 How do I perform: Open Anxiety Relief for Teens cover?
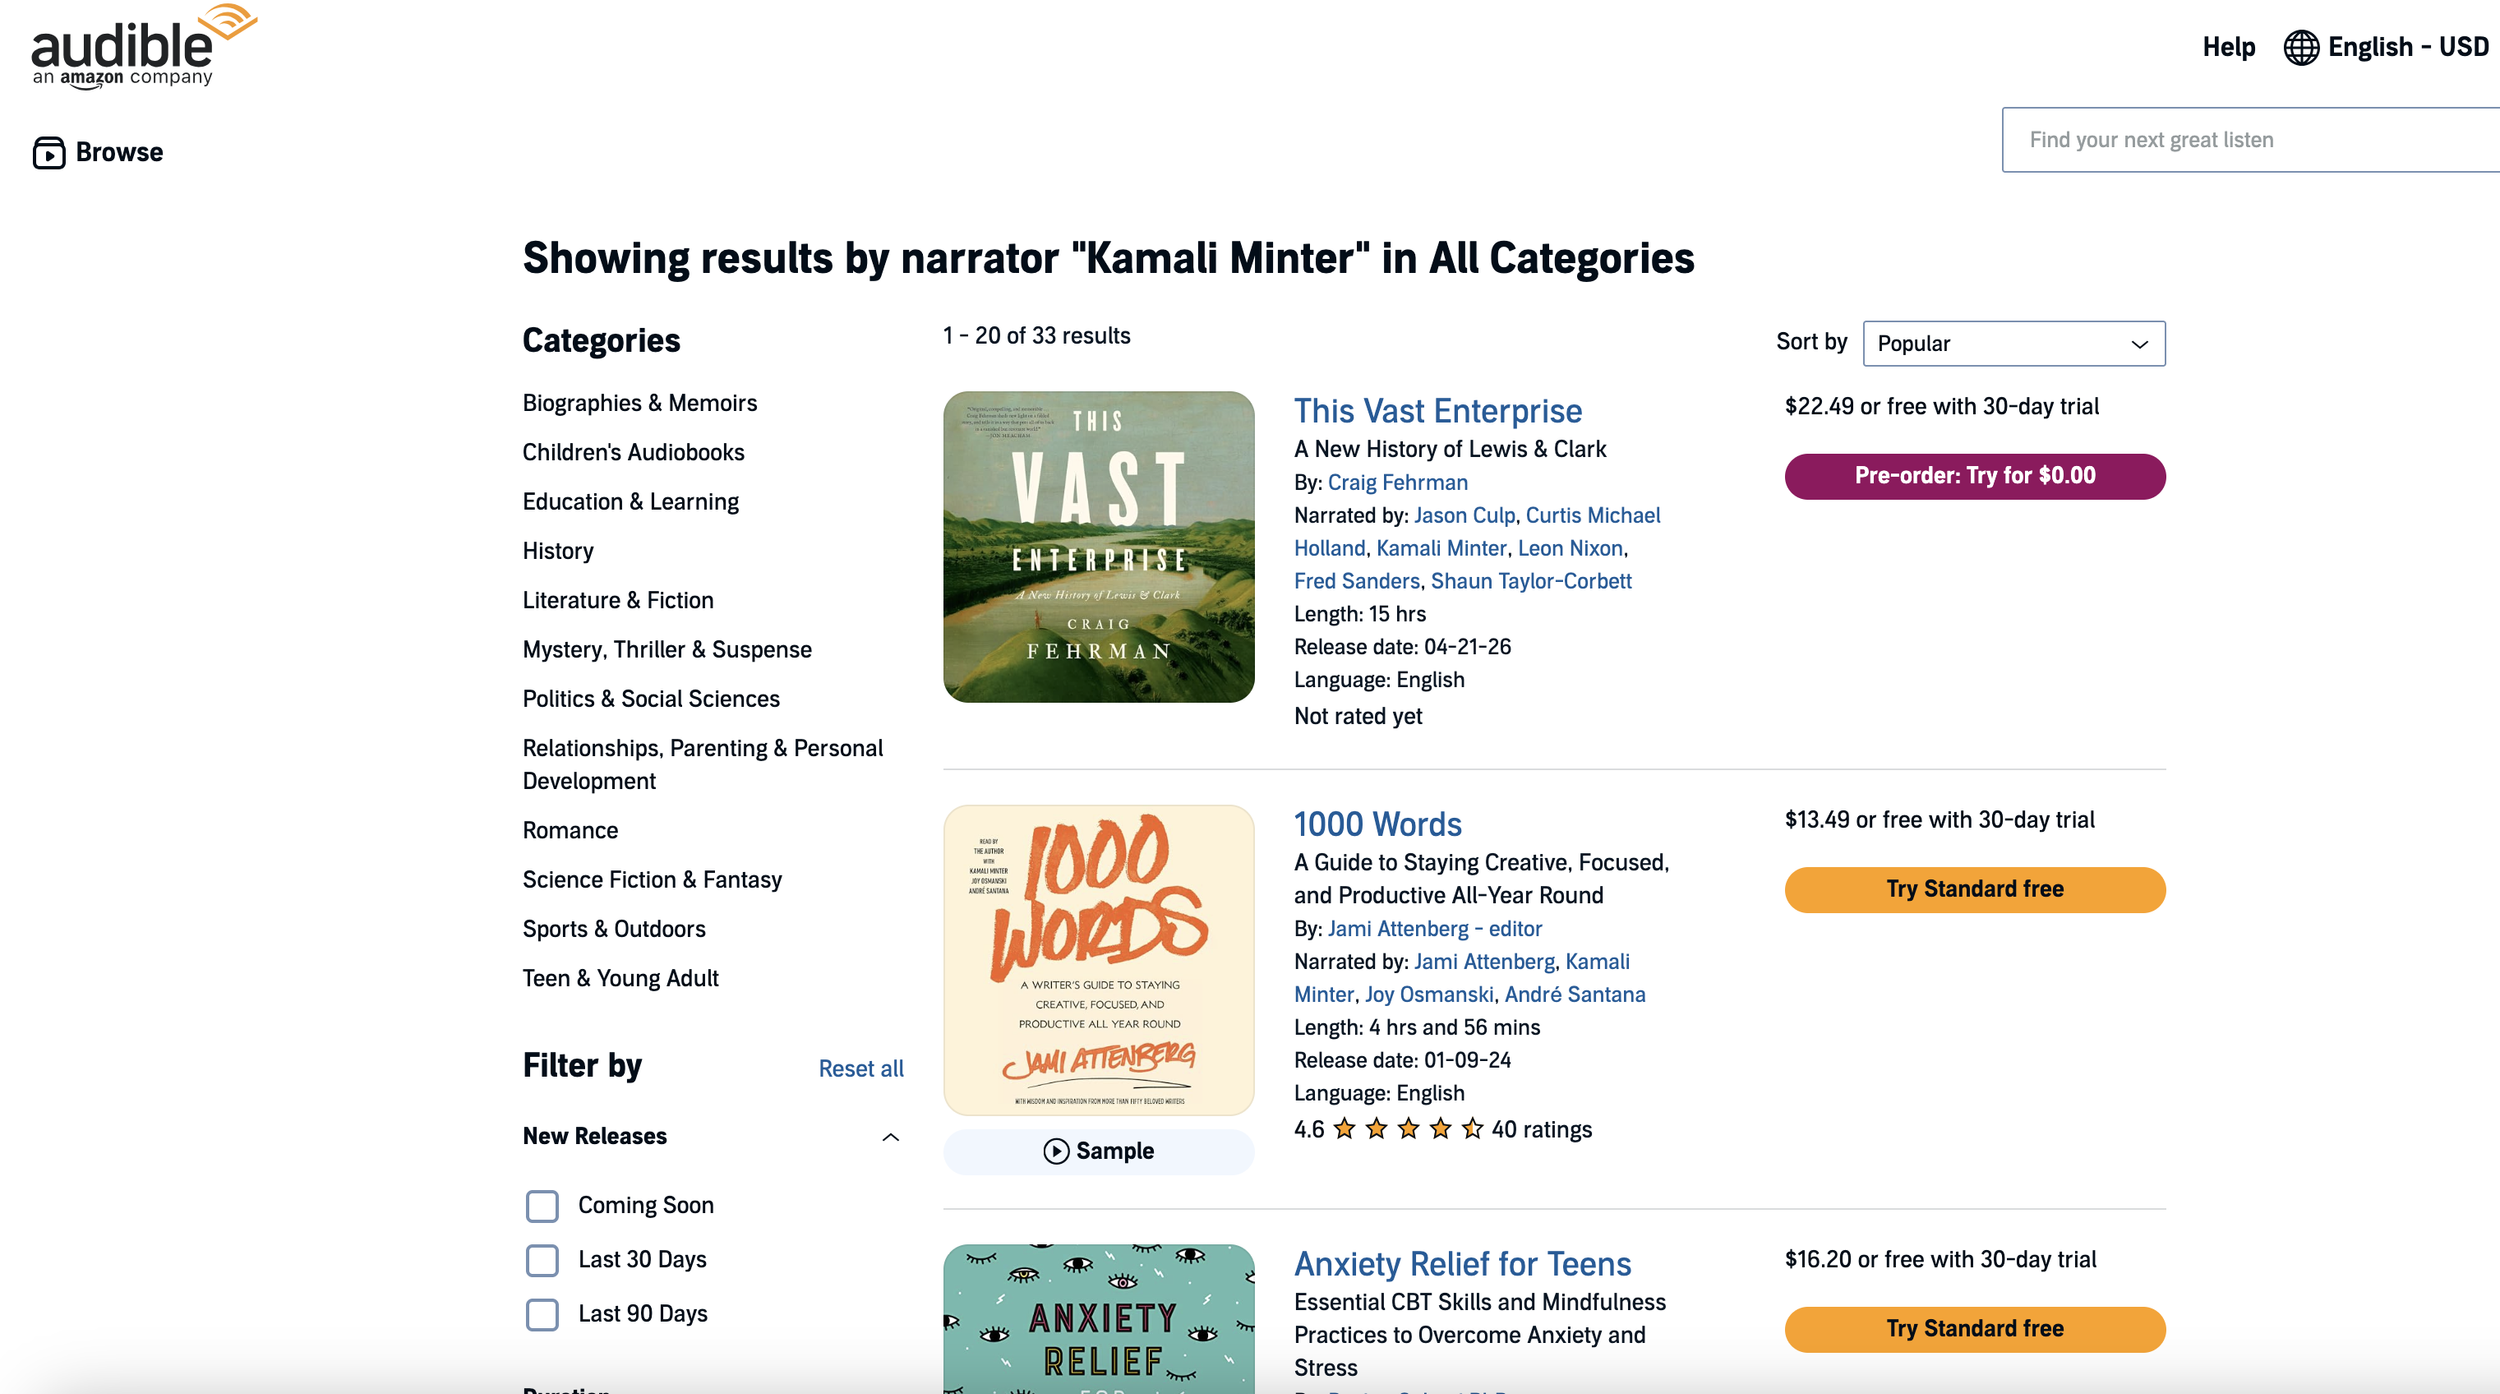(x=1098, y=1320)
